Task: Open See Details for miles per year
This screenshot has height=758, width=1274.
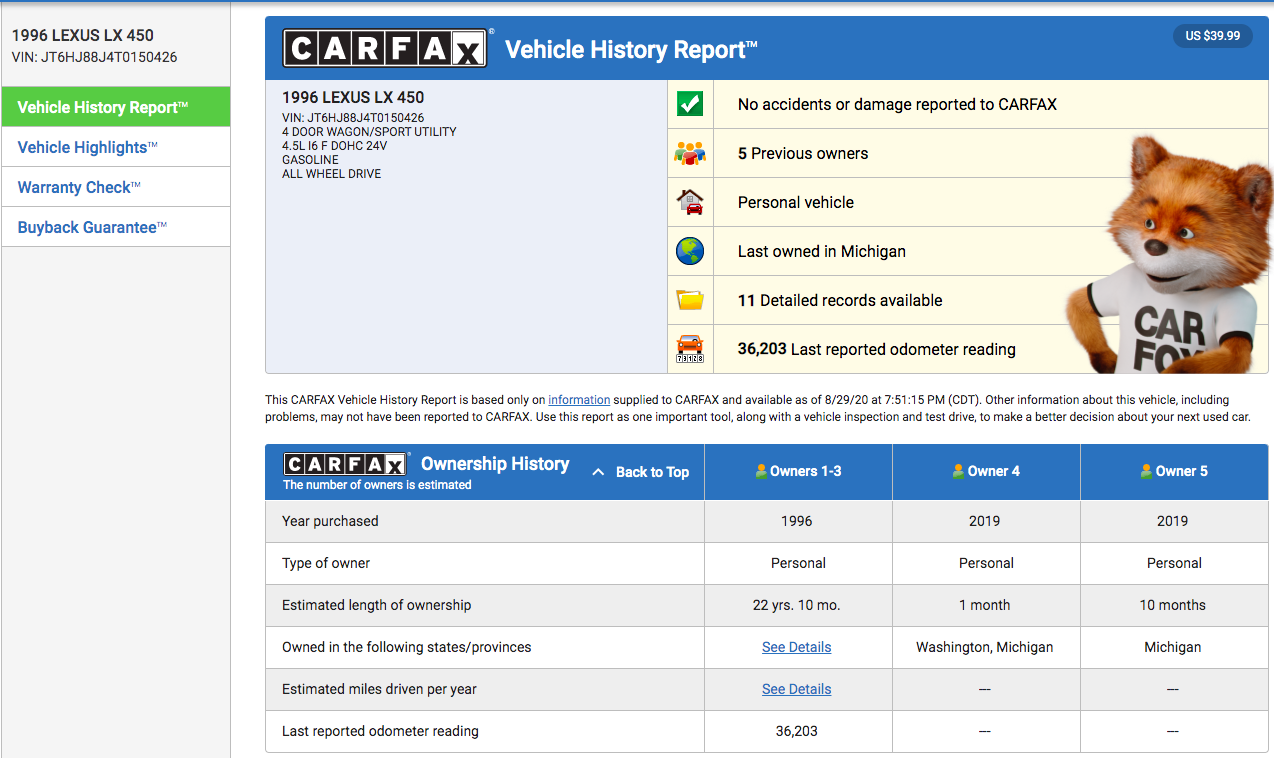Action: (797, 689)
